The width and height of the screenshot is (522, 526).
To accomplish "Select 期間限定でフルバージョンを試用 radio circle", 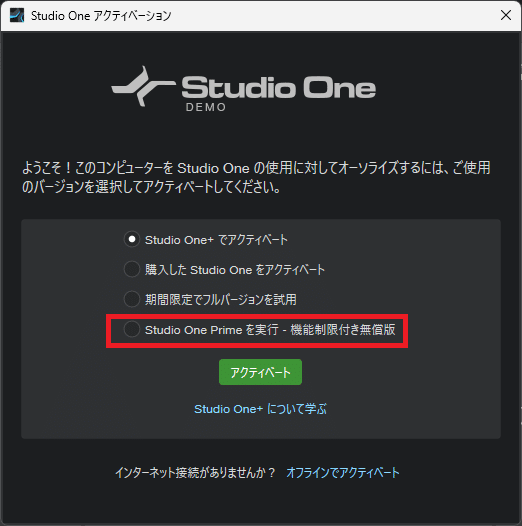I will [x=132, y=299].
